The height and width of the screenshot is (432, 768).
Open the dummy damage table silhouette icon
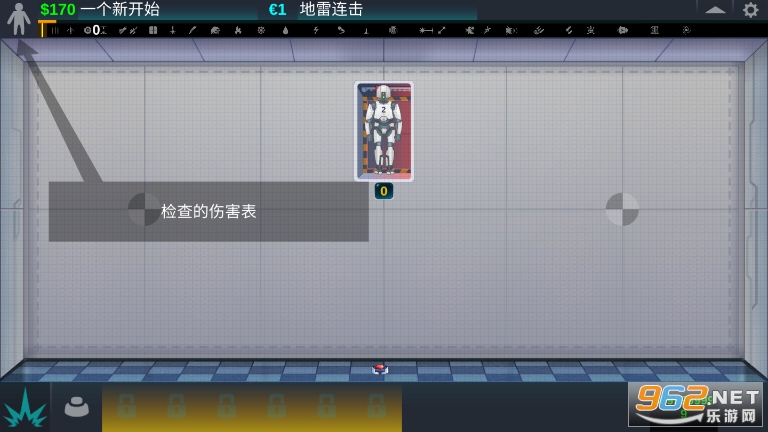[x=19, y=19]
